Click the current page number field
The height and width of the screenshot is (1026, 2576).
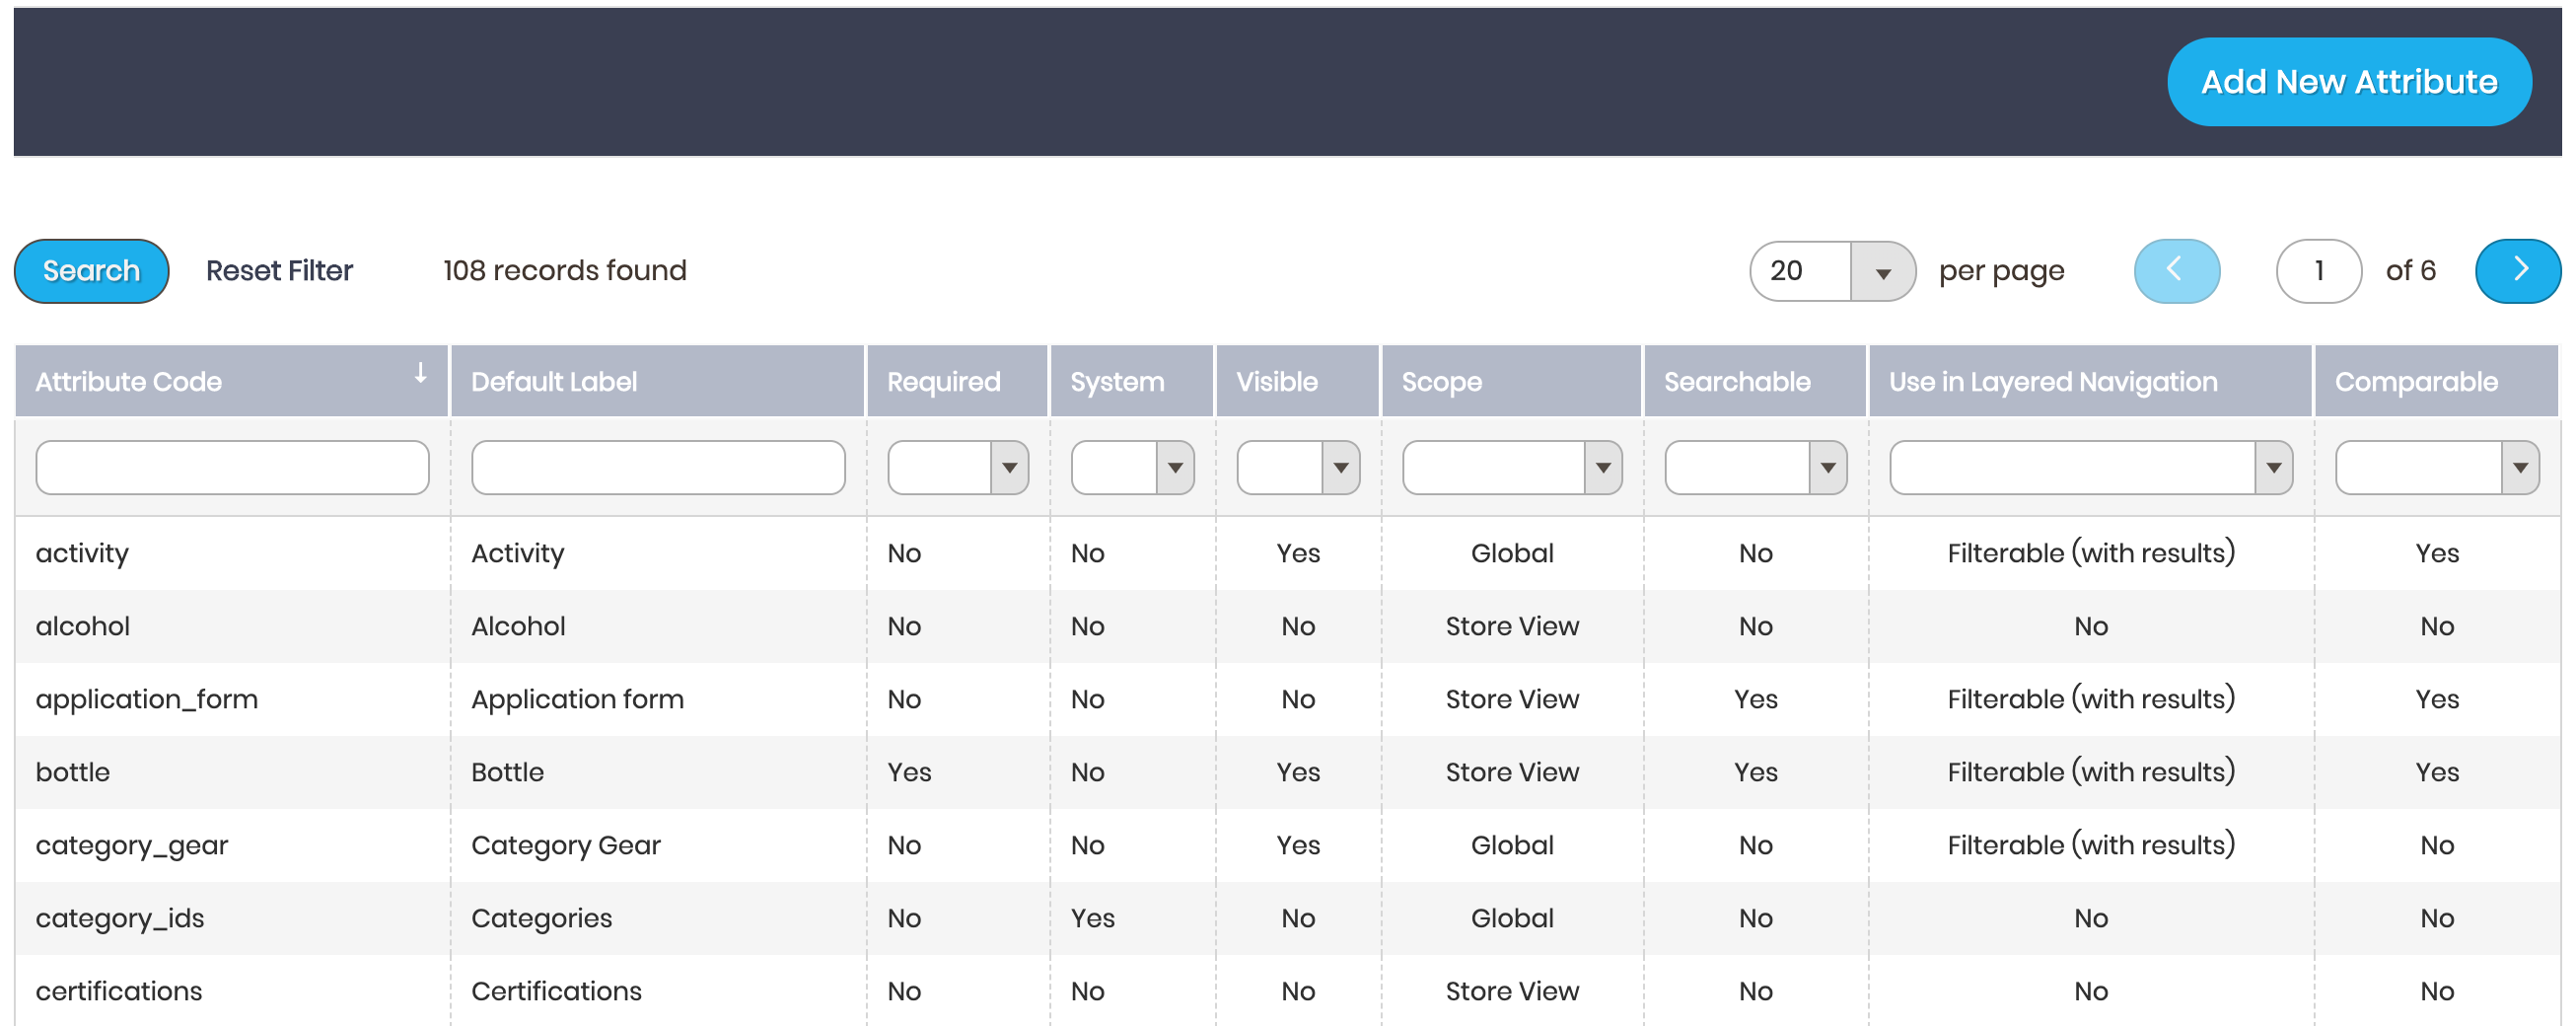pyautogui.click(x=2318, y=271)
